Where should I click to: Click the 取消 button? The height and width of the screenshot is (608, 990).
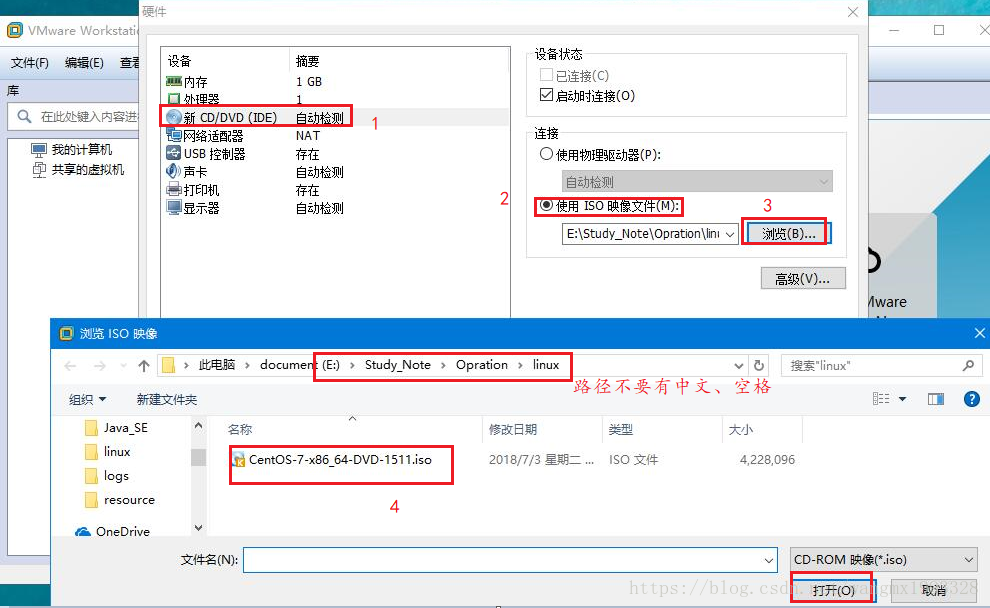pyautogui.click(x=934, y=590)
